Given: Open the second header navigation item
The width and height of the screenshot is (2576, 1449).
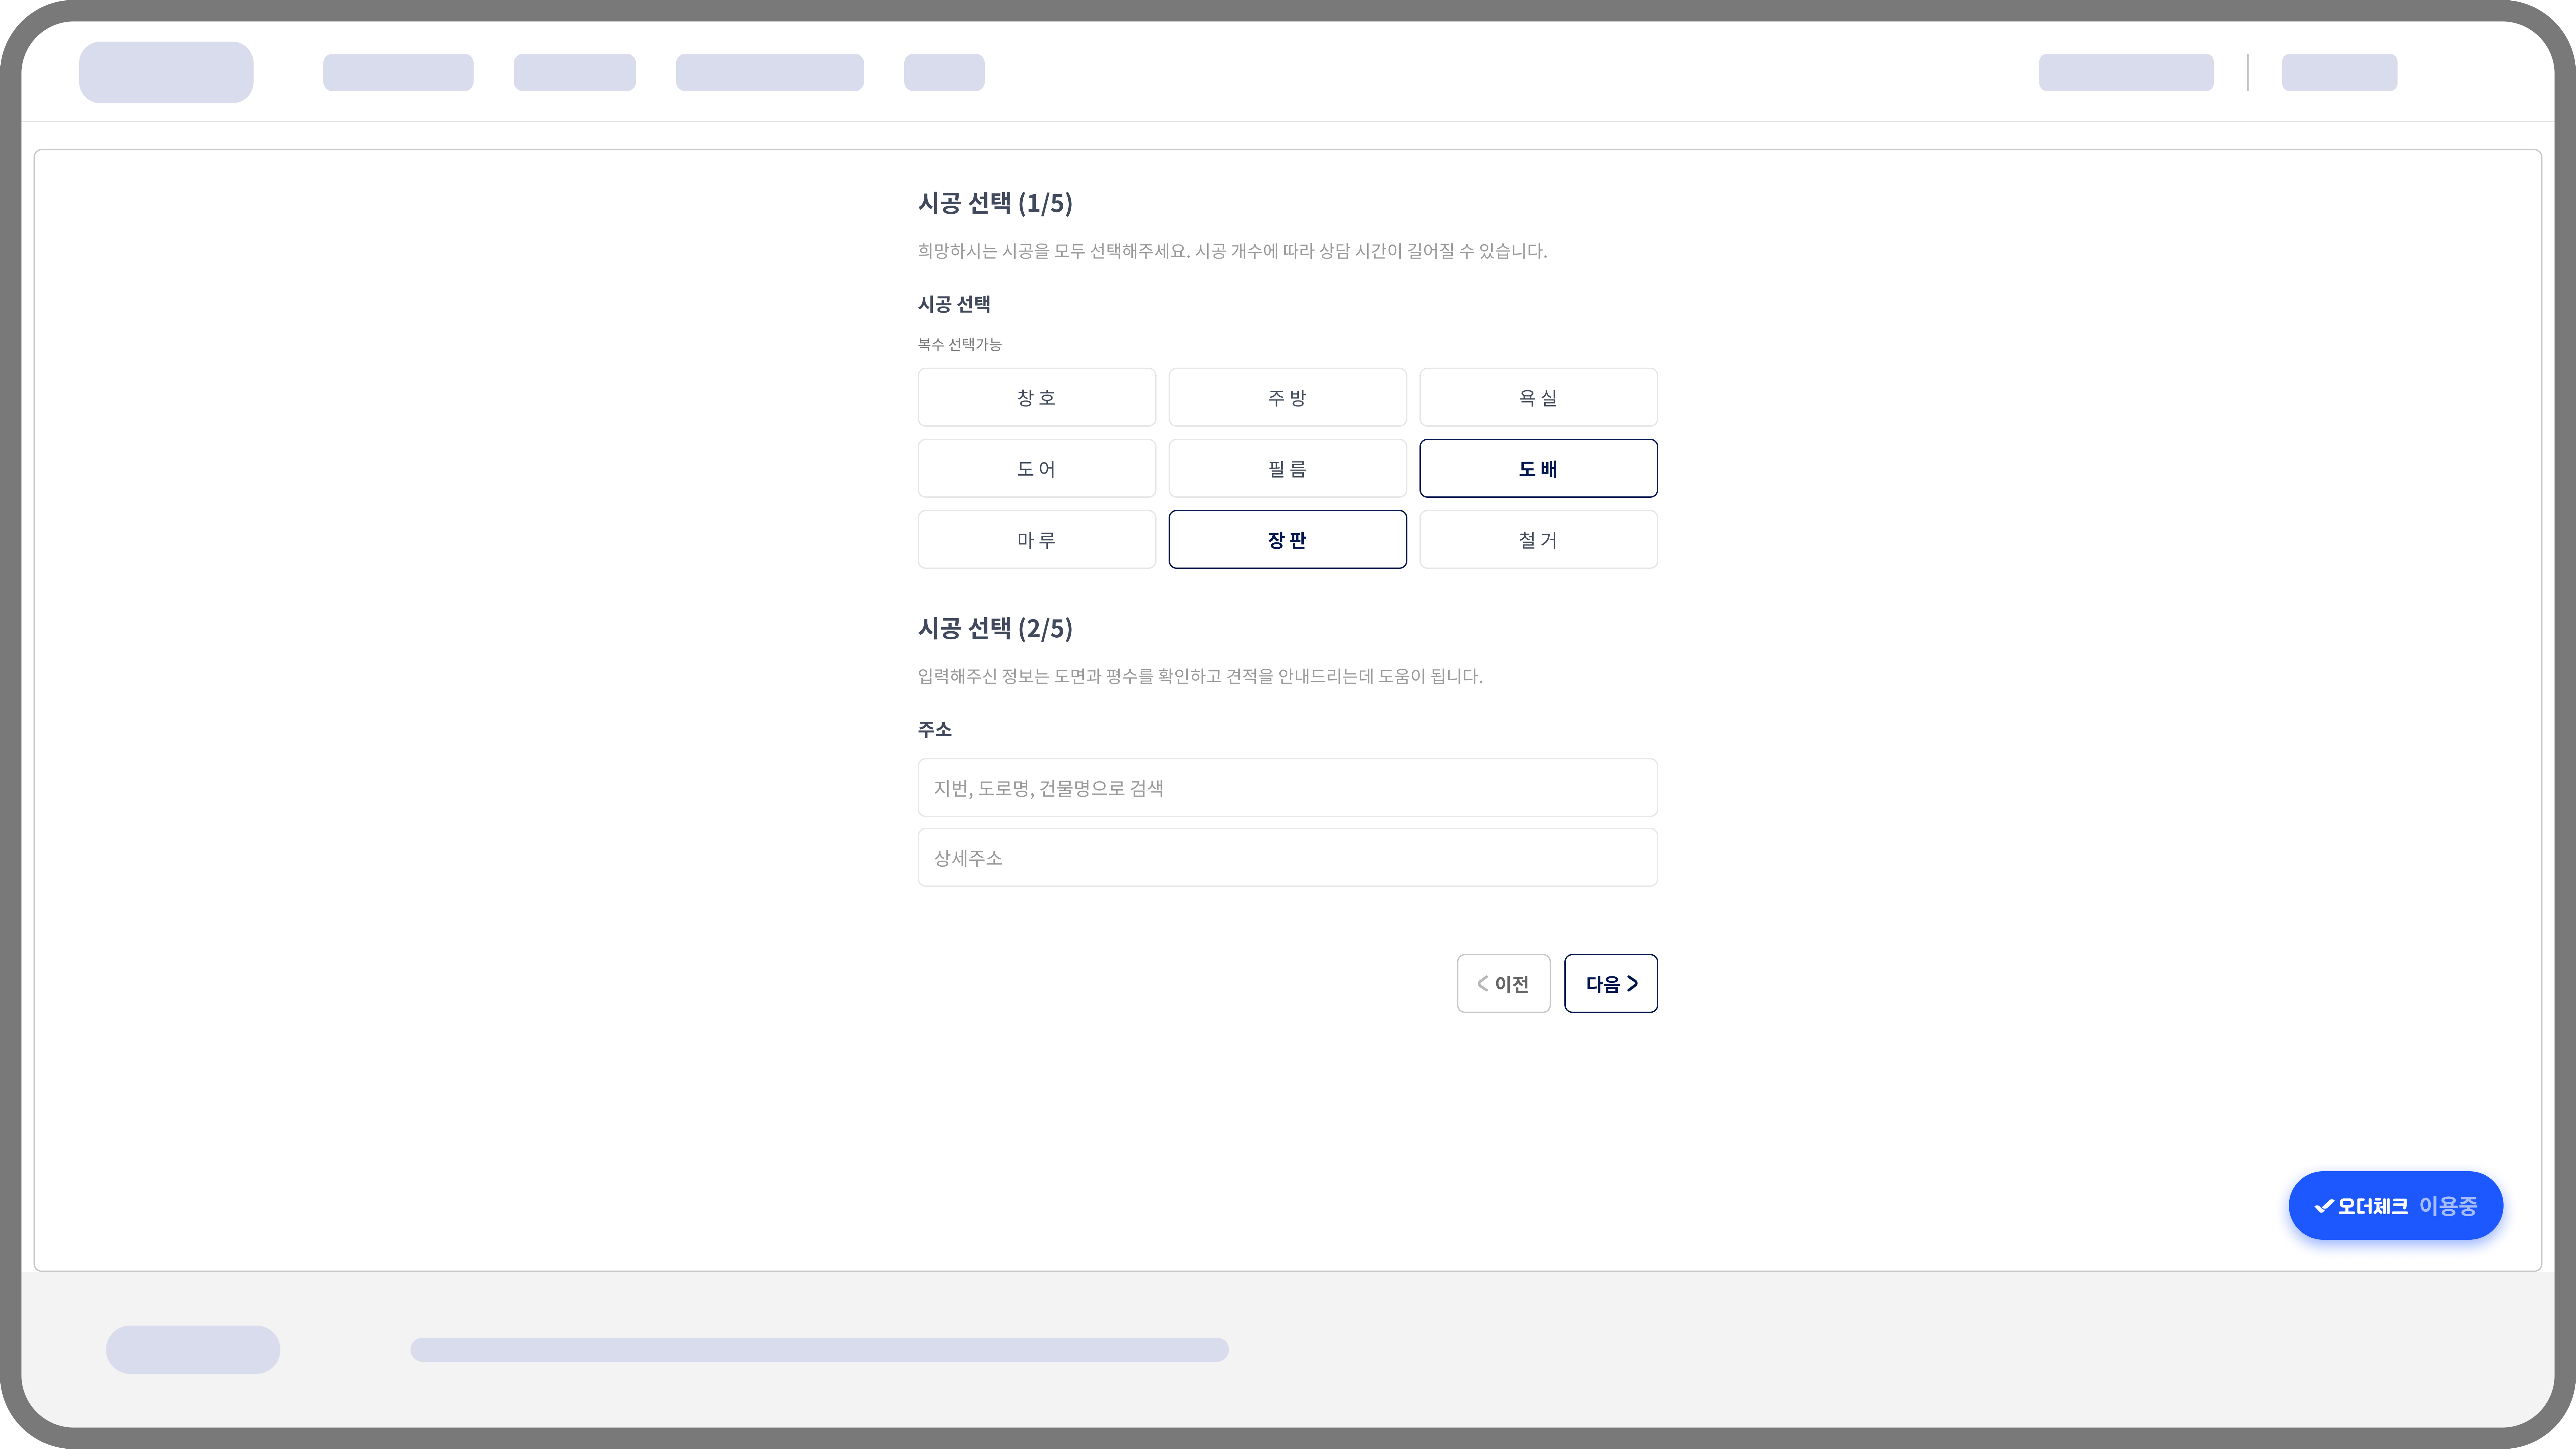Looking at the screenshot, I should tap(574, 72).
